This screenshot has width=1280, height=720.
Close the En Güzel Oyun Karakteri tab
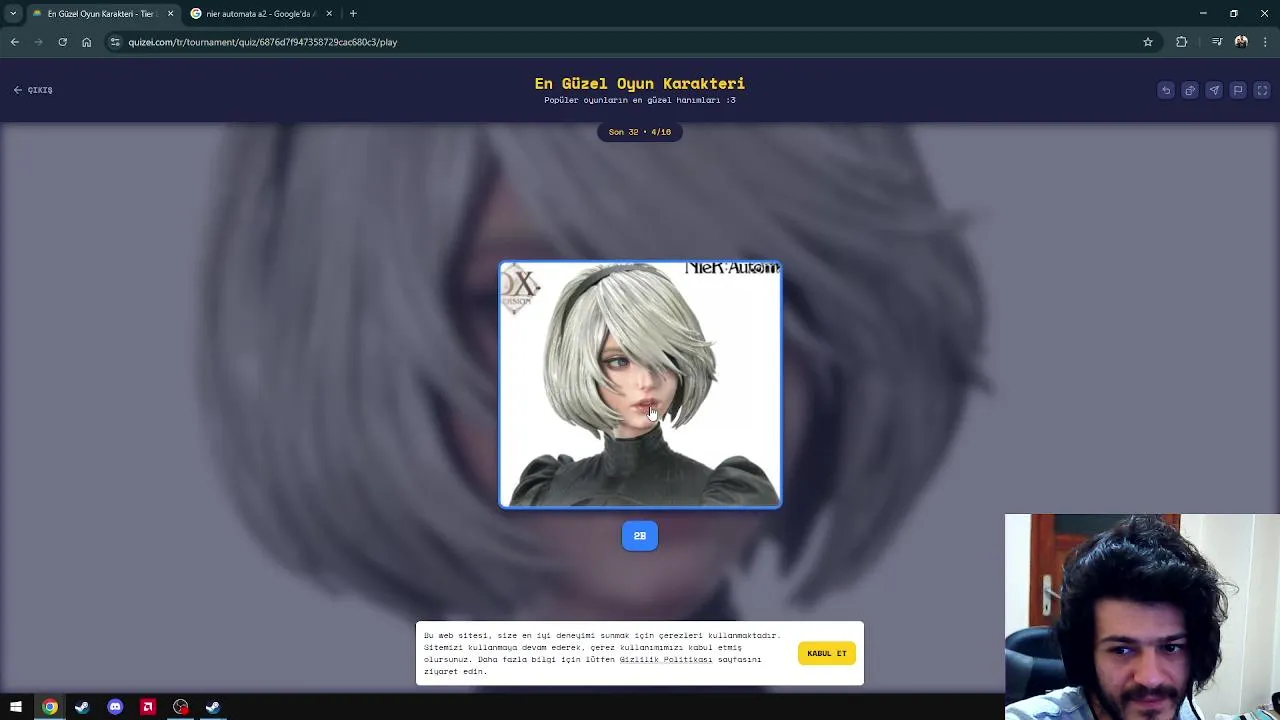170,14
